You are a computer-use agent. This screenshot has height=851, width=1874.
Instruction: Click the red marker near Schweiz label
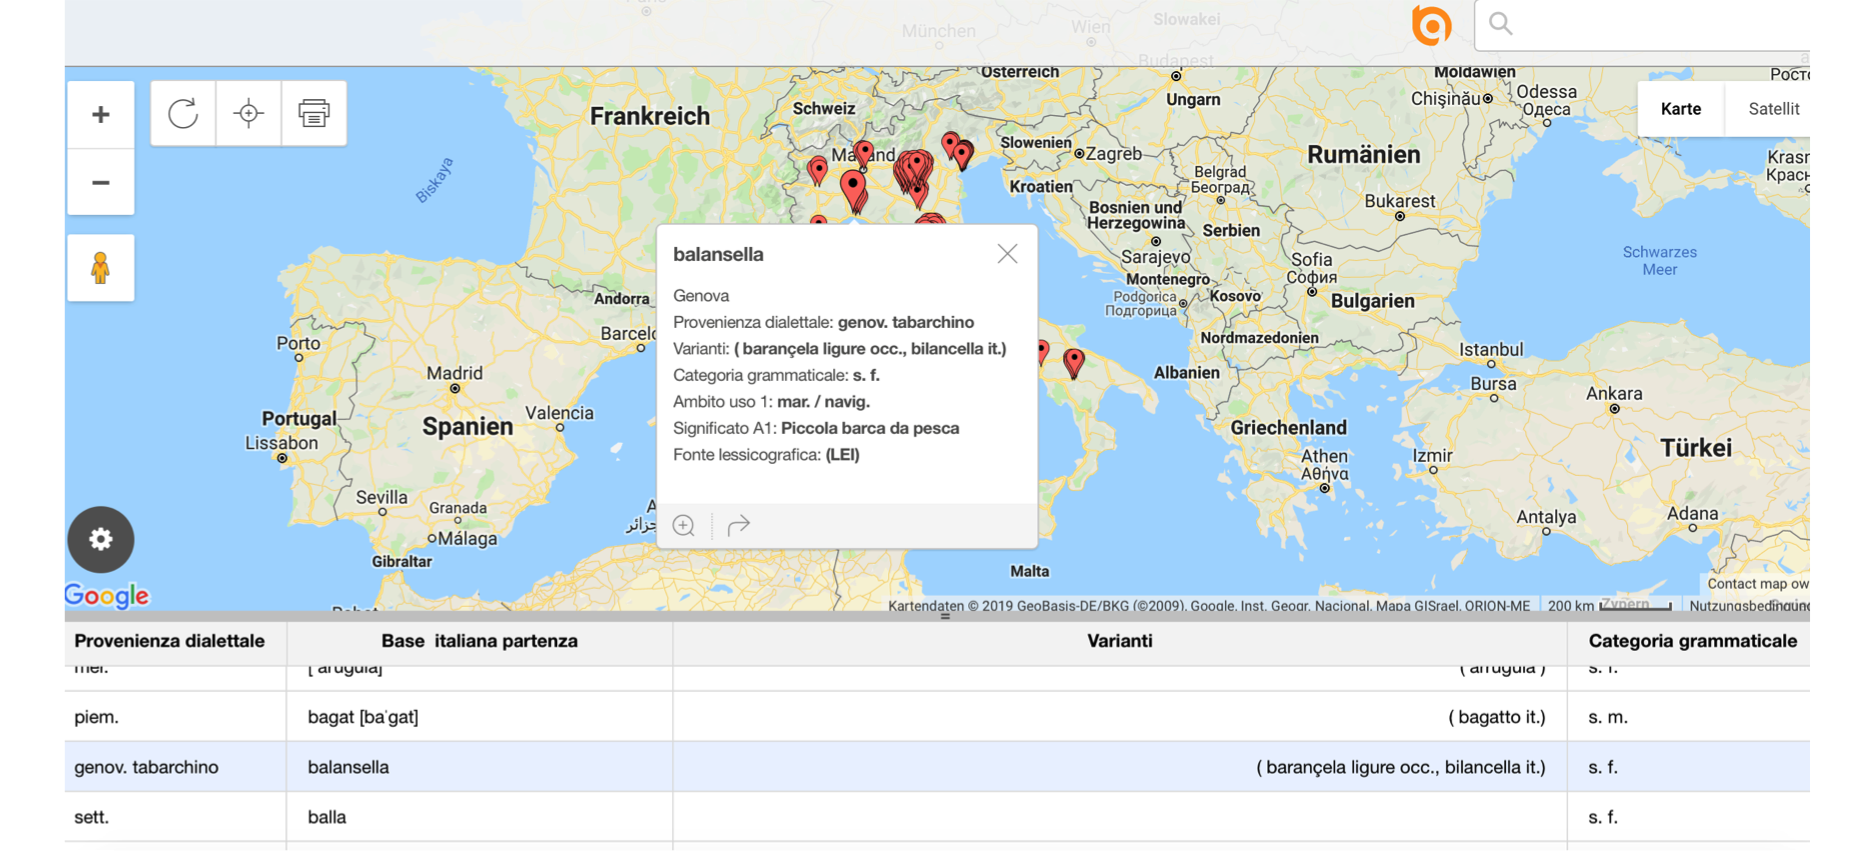tap(863, 153)
